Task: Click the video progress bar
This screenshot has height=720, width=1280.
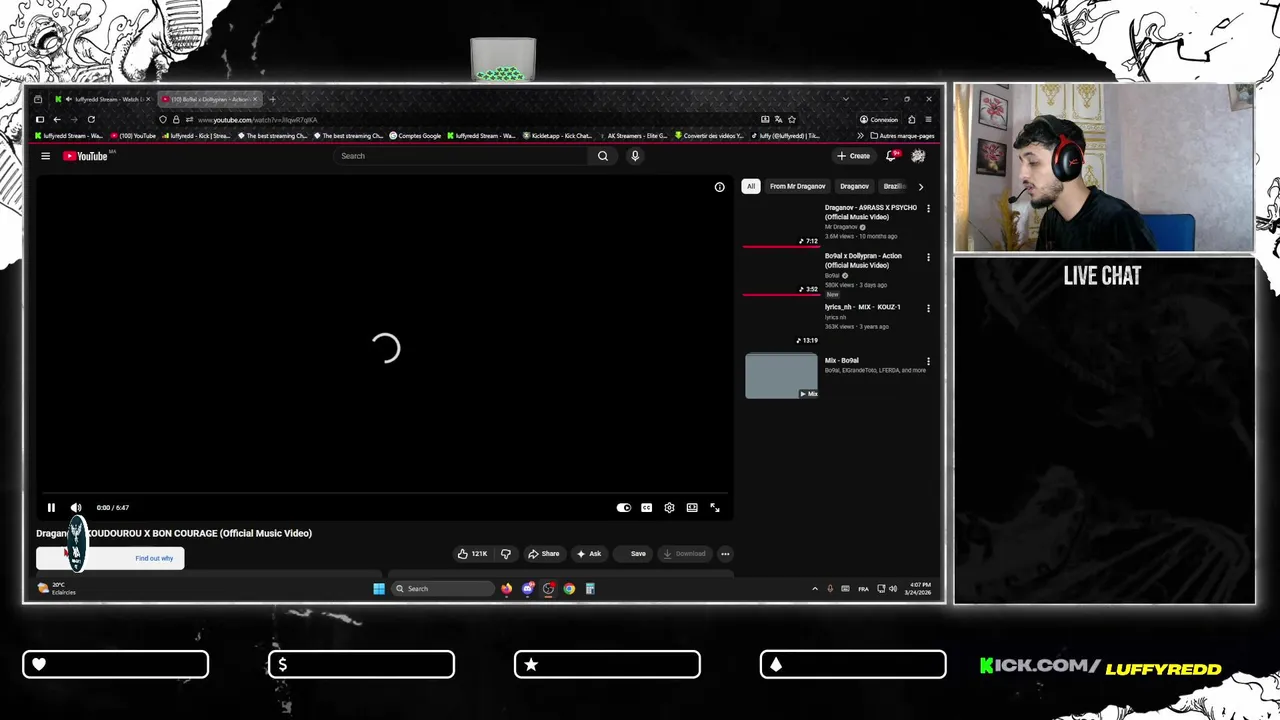Action: pos(385,494)
